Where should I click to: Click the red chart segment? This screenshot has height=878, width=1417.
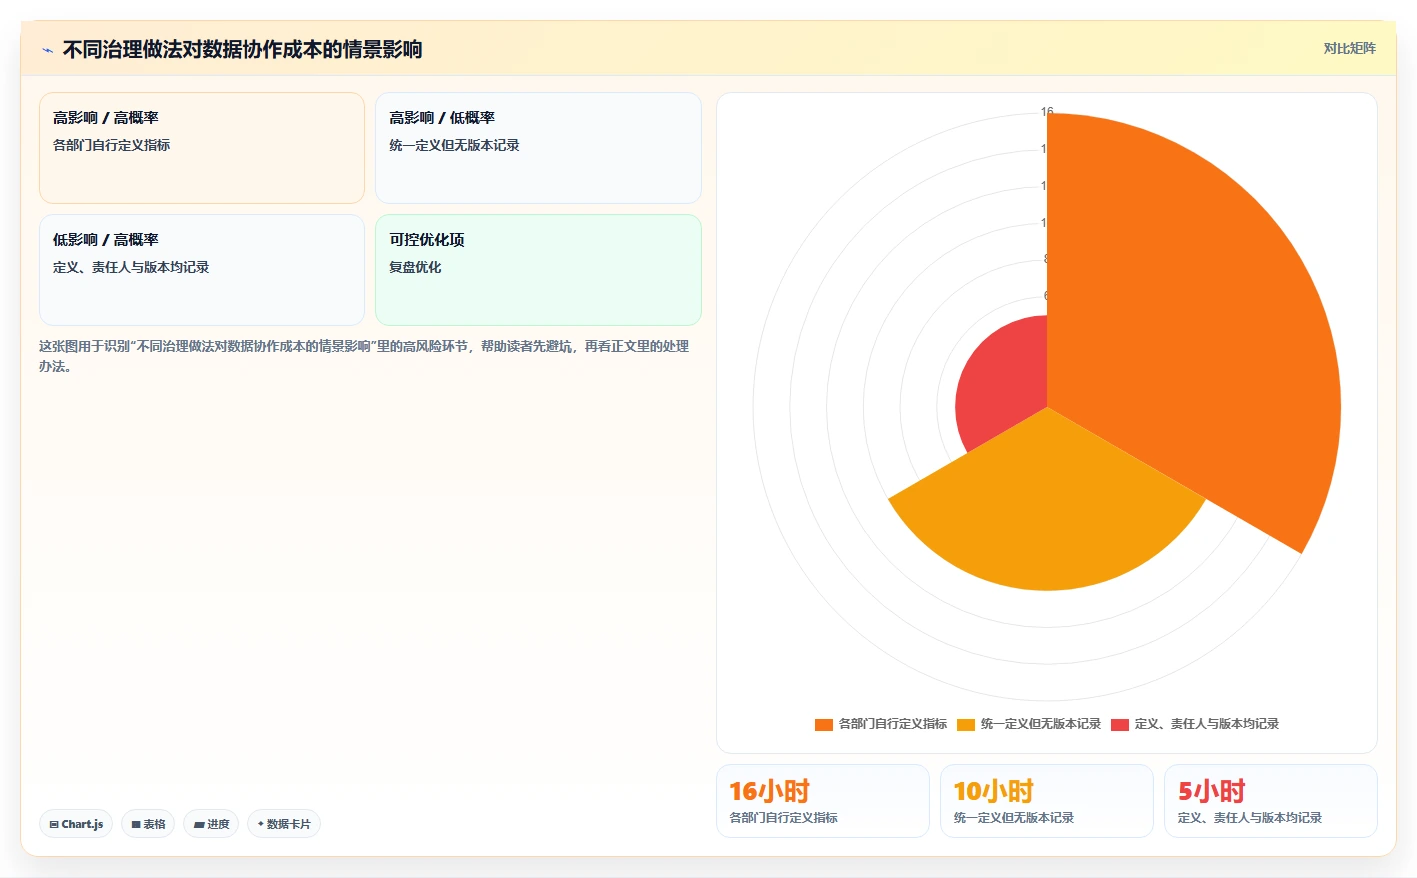(1000, 385)
